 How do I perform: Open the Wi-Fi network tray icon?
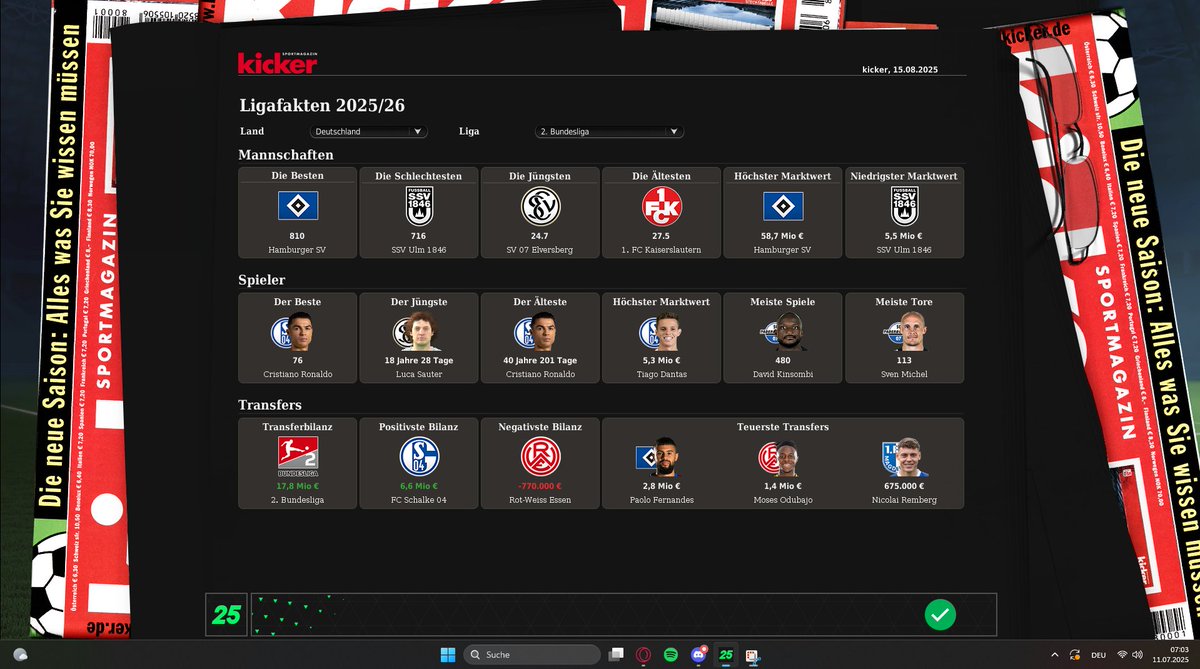[x=1123, y=654]
